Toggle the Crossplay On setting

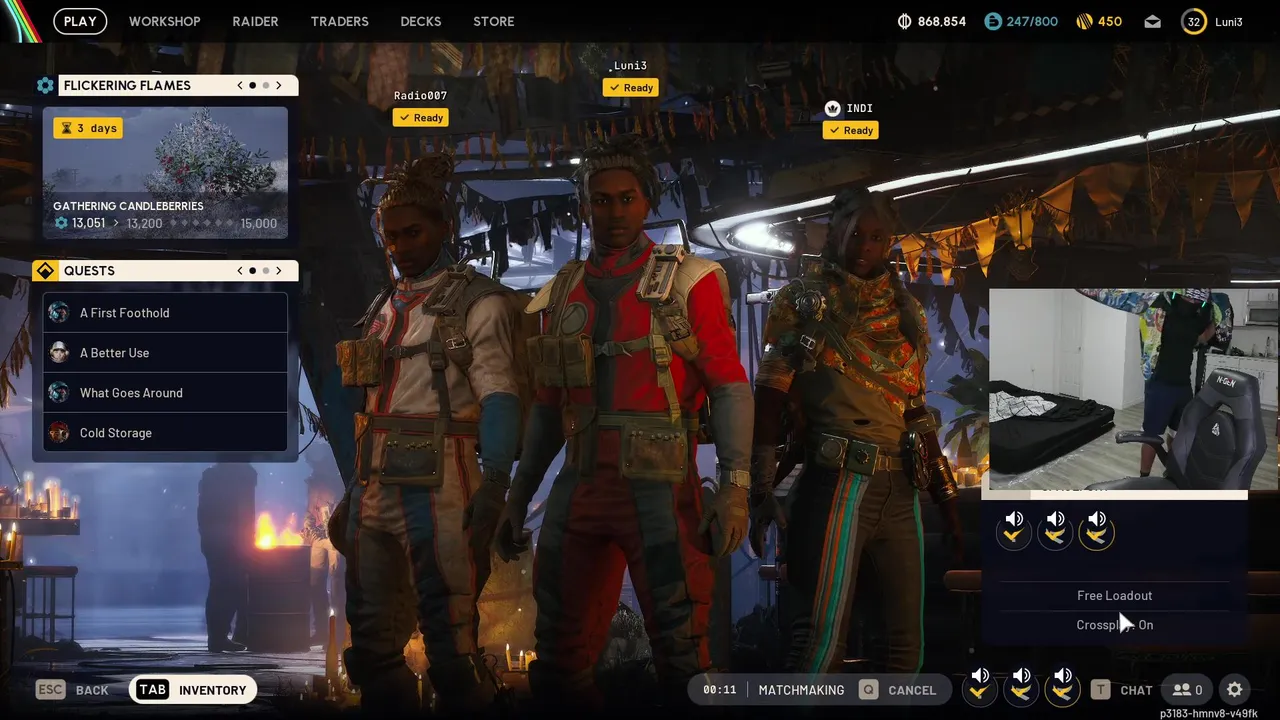click(1114, 625)
